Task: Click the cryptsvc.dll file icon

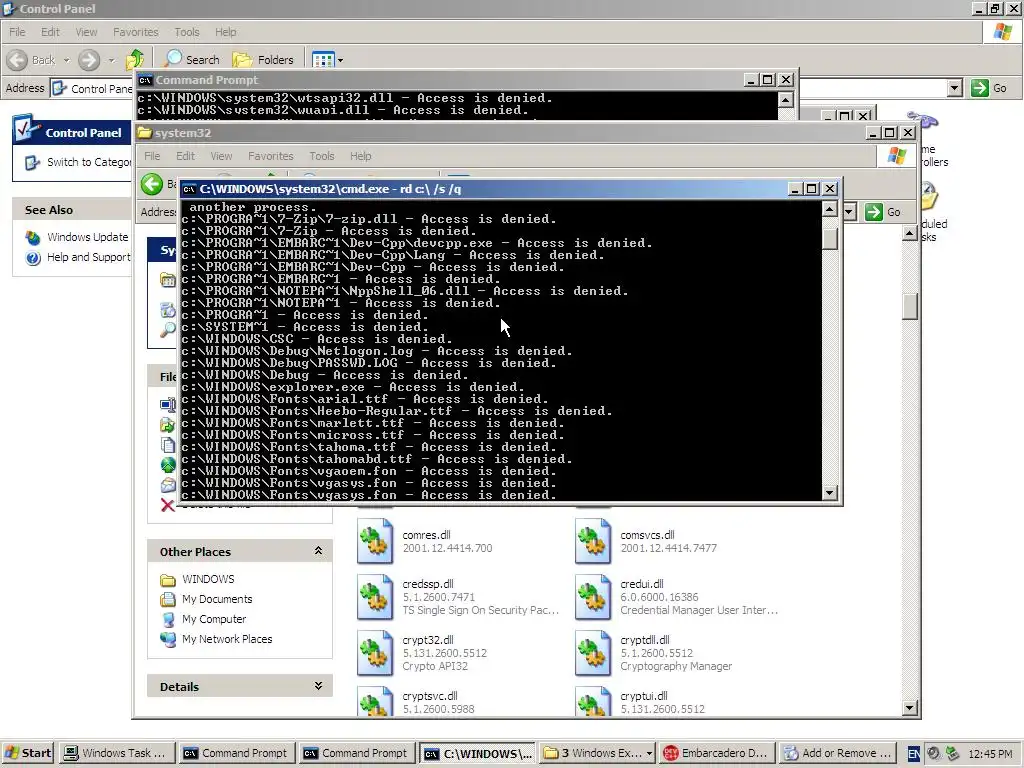Action: pyautogui.click(x=376, y=701)
